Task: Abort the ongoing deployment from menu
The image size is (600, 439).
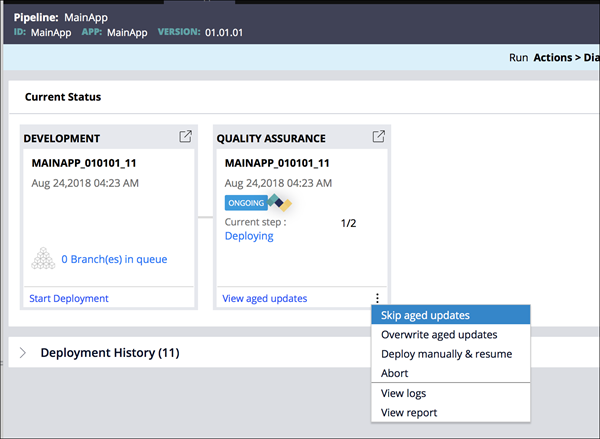Action: coord(395,373)
